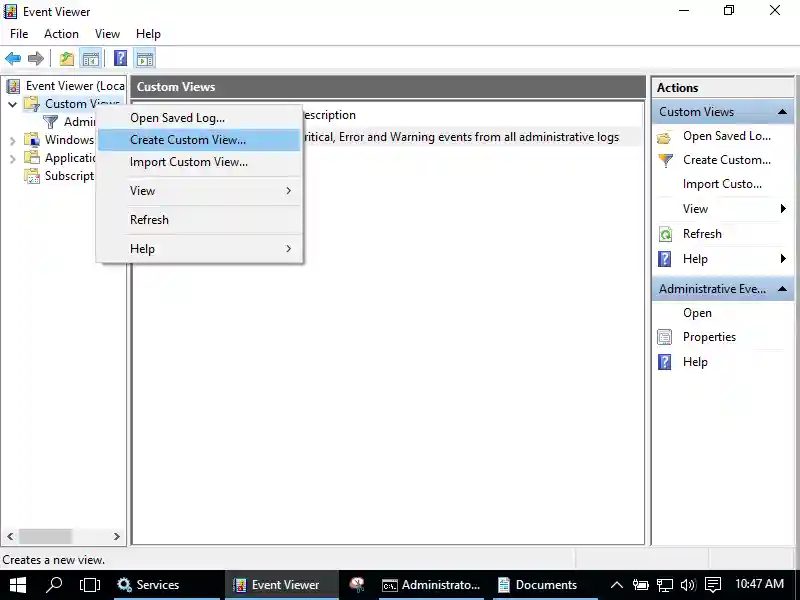Click the Back navigation arrow icon
Image resolution: width=800 pixels, height=600 pixels.
11,58
